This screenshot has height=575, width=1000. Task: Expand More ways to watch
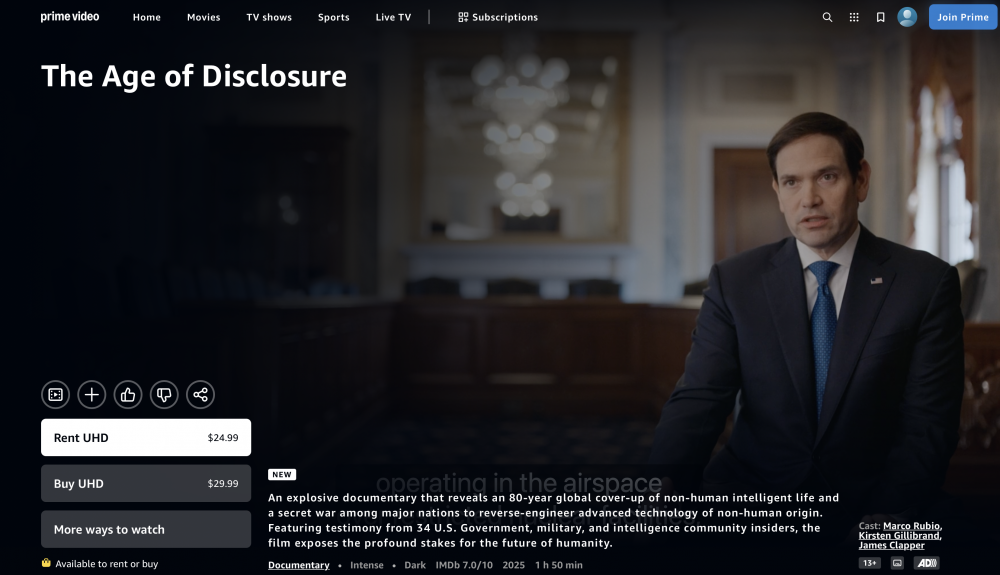coord(146,529)
